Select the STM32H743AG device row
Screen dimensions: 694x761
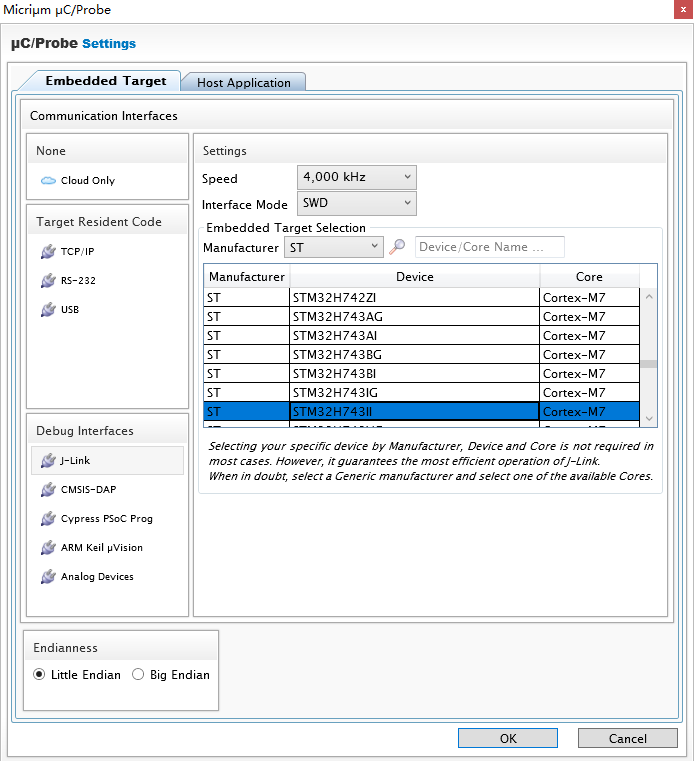pyautogui.click(x=421, y=316)
